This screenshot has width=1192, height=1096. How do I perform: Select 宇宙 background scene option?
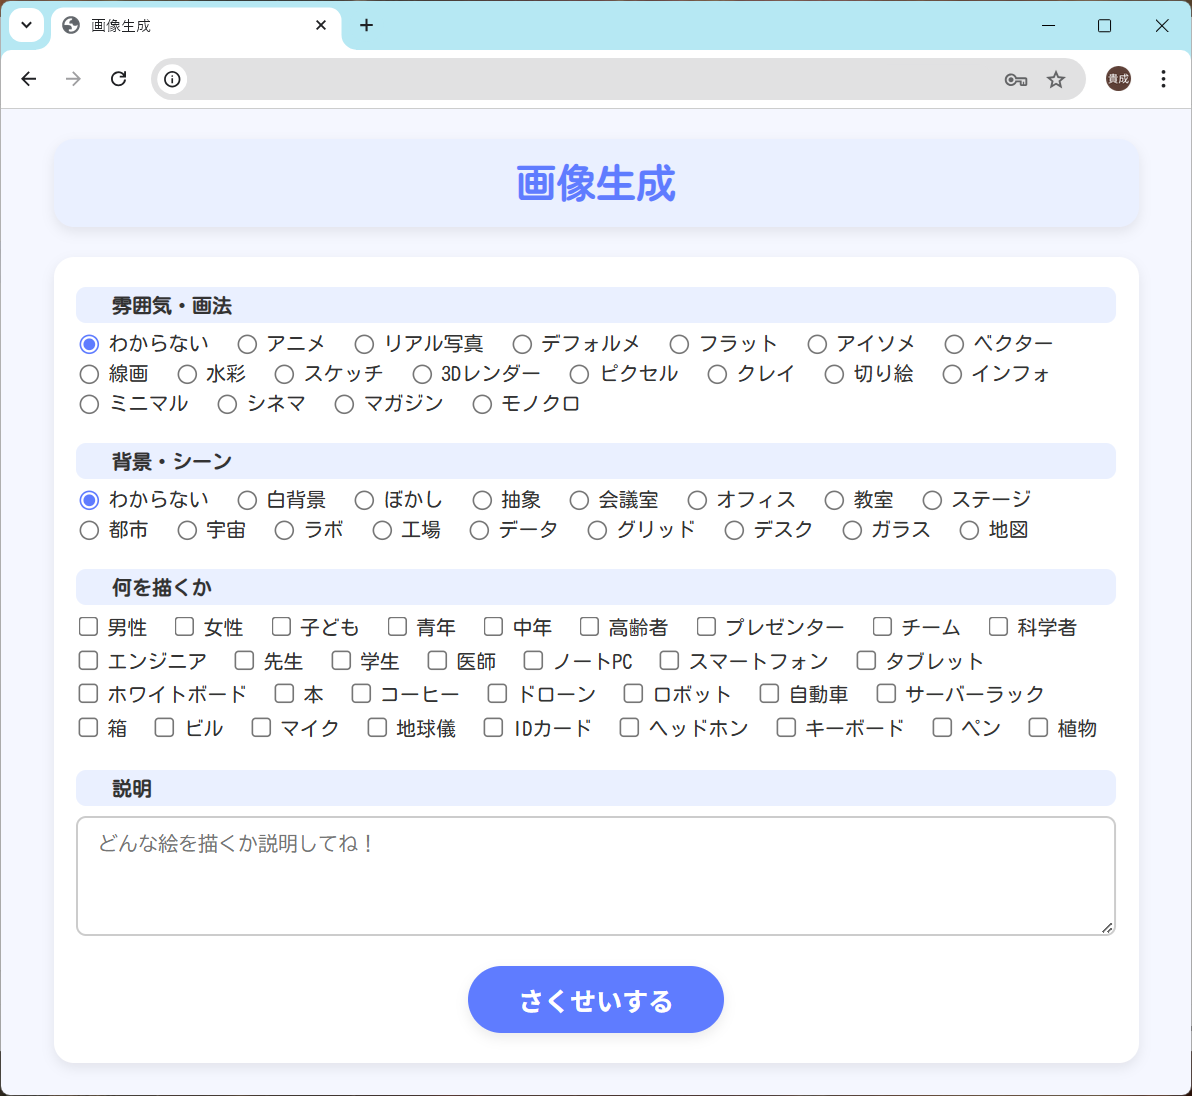pos(187,530)
